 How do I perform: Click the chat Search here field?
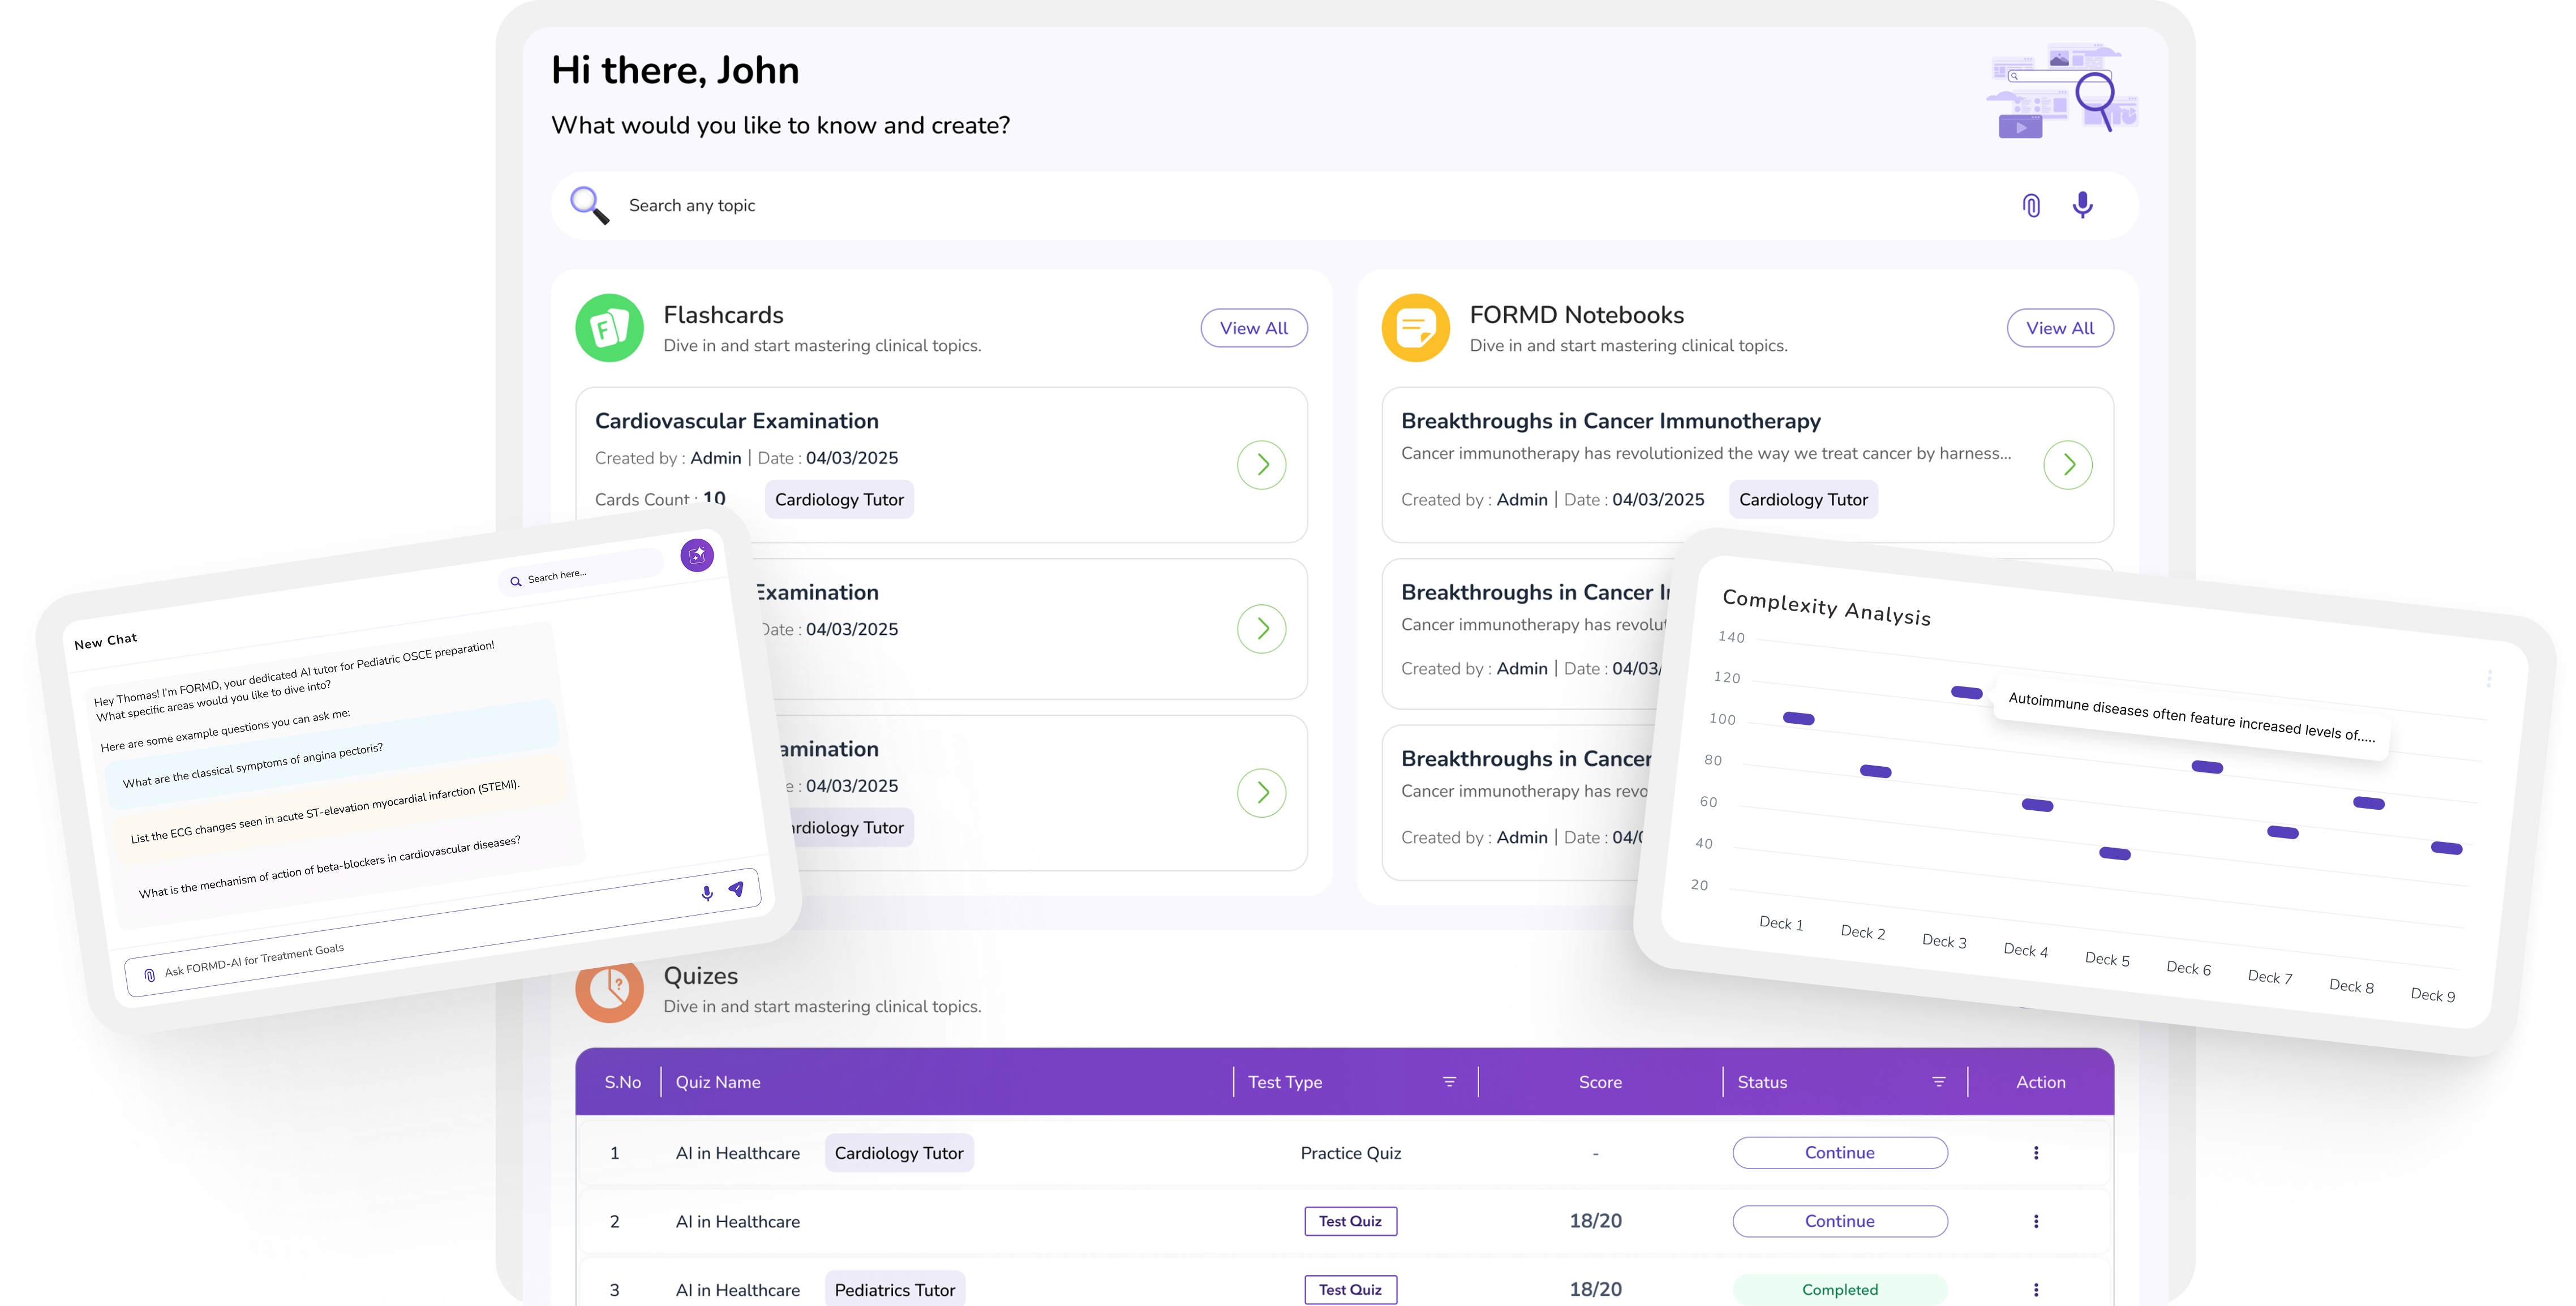(x=581, y=573)
